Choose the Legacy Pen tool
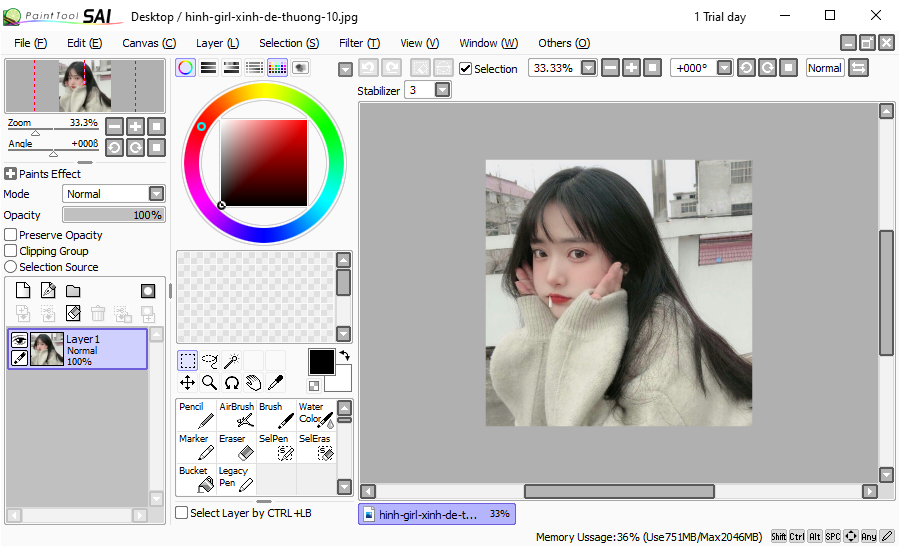This screenshot has height=547, width=900. [x=236, y=479]
